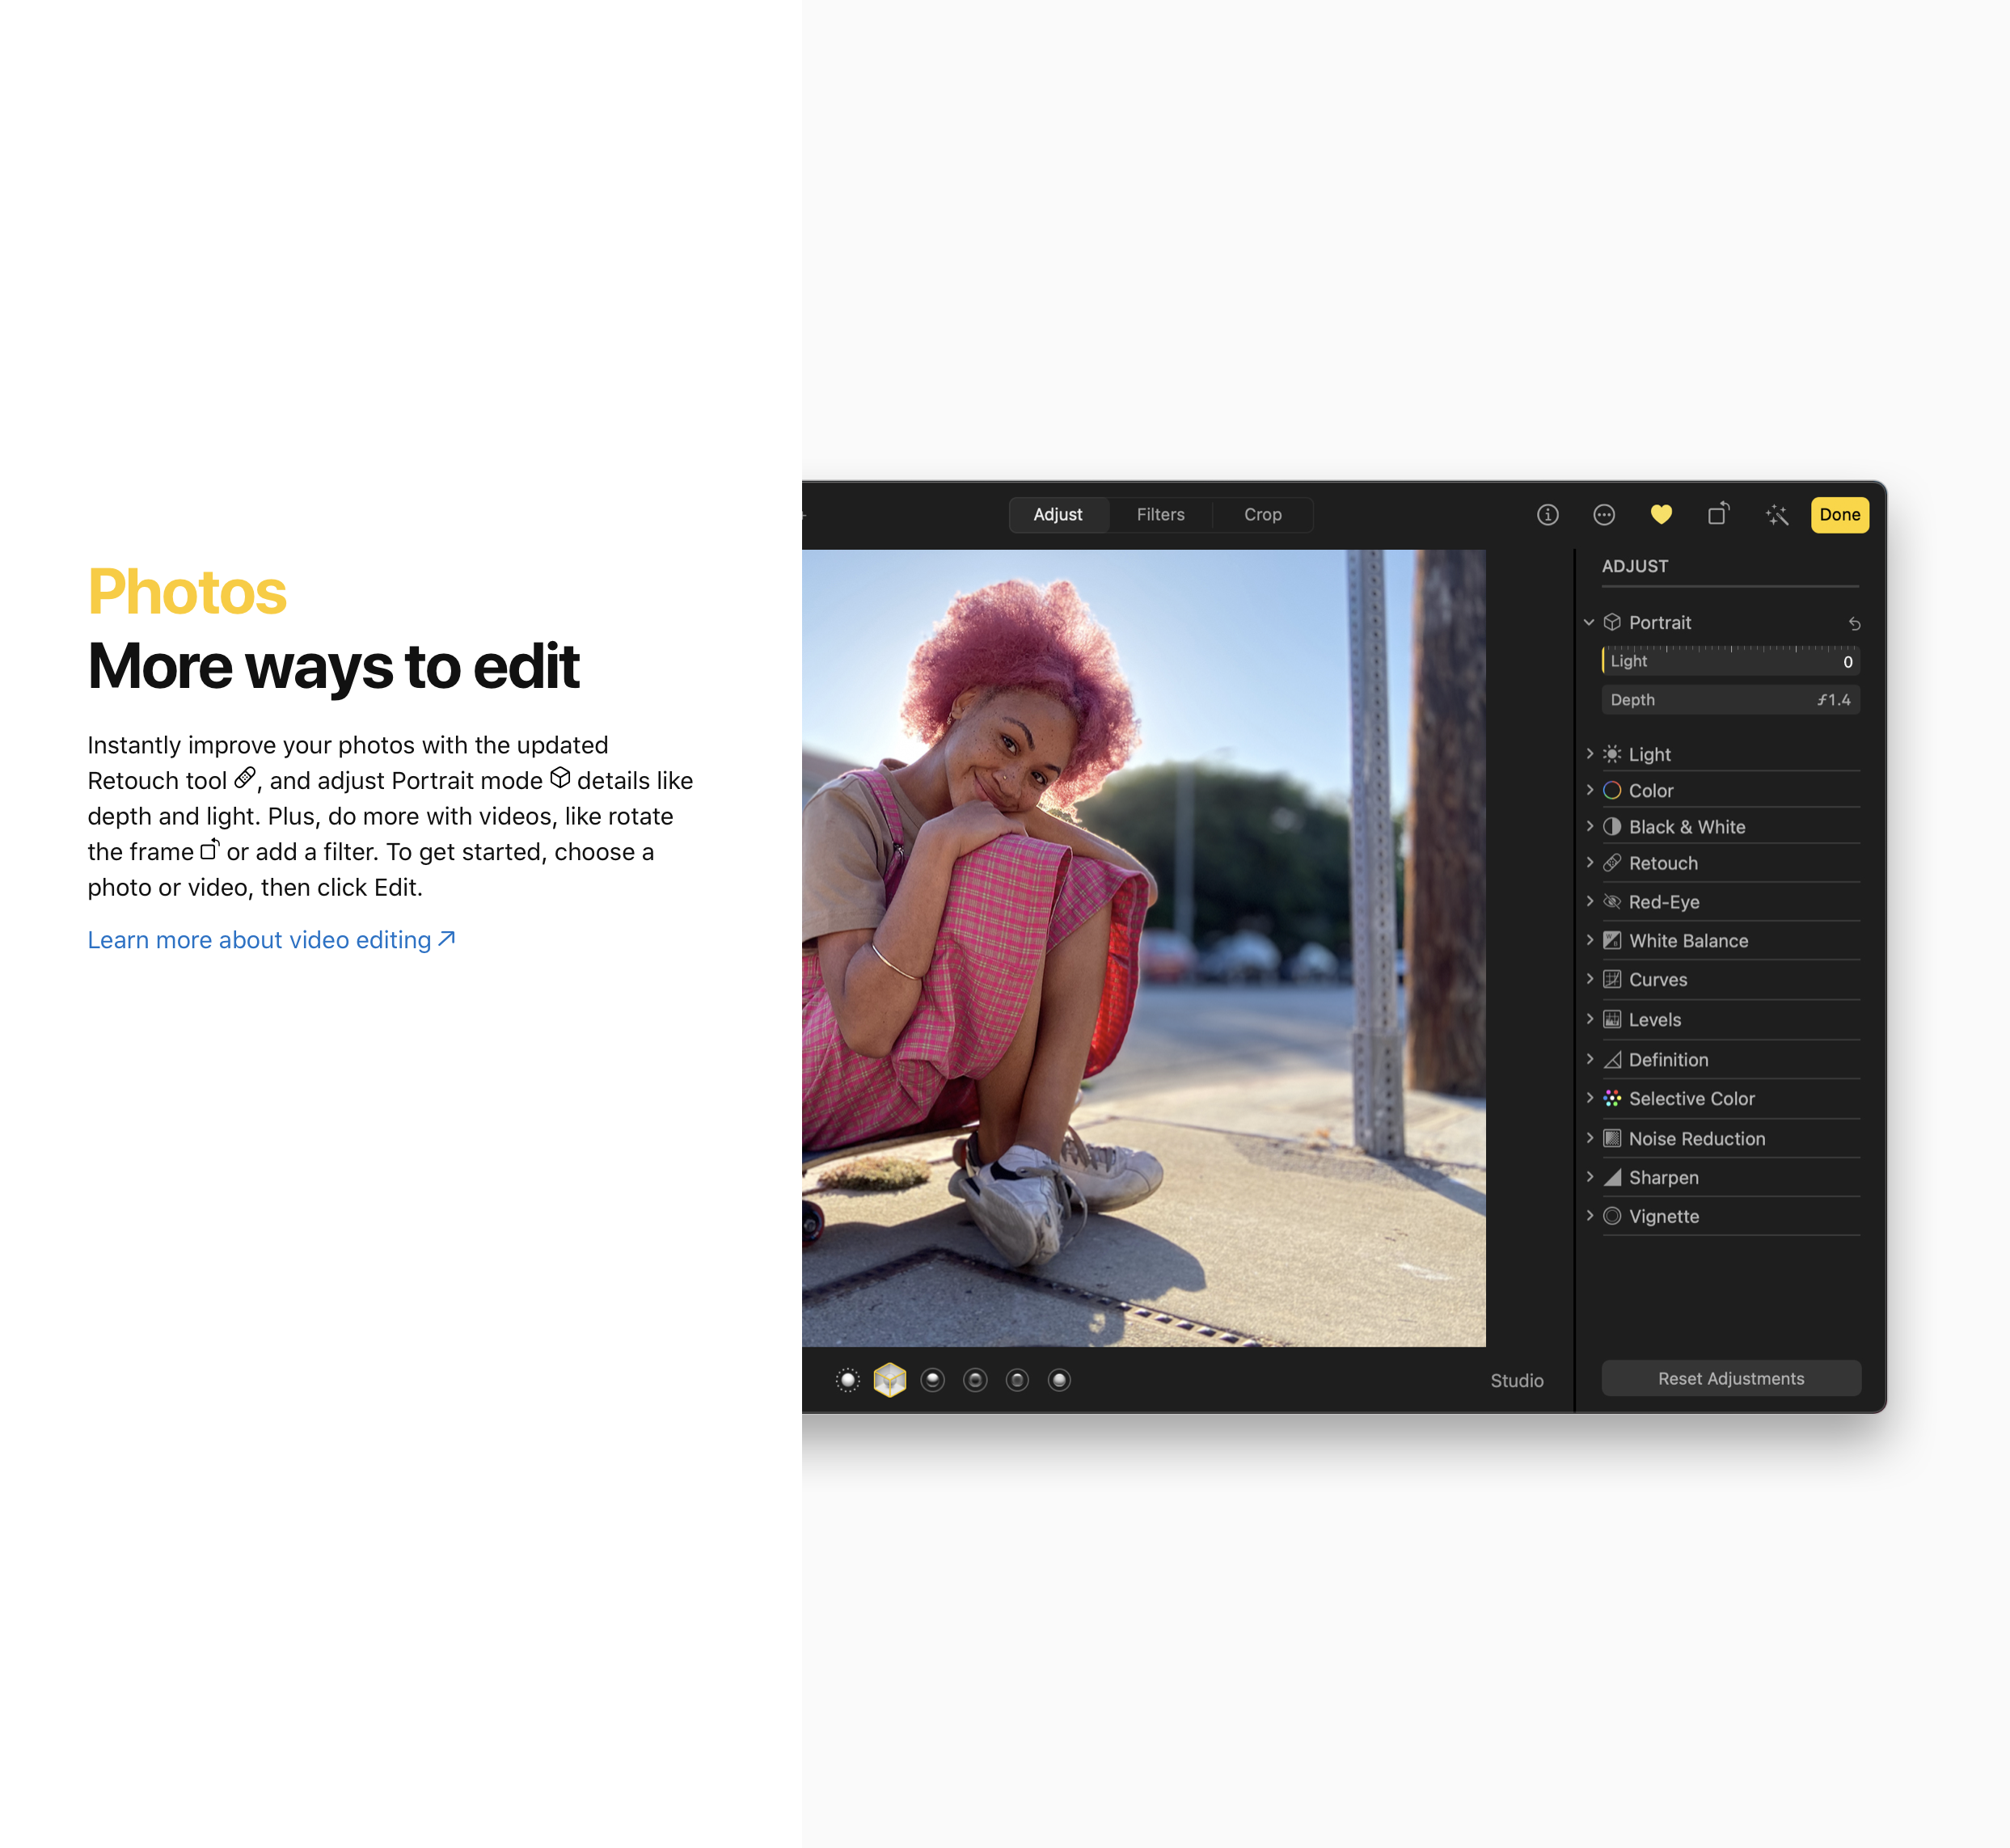Click the Vignette ring icon

coord(1612,1216)
